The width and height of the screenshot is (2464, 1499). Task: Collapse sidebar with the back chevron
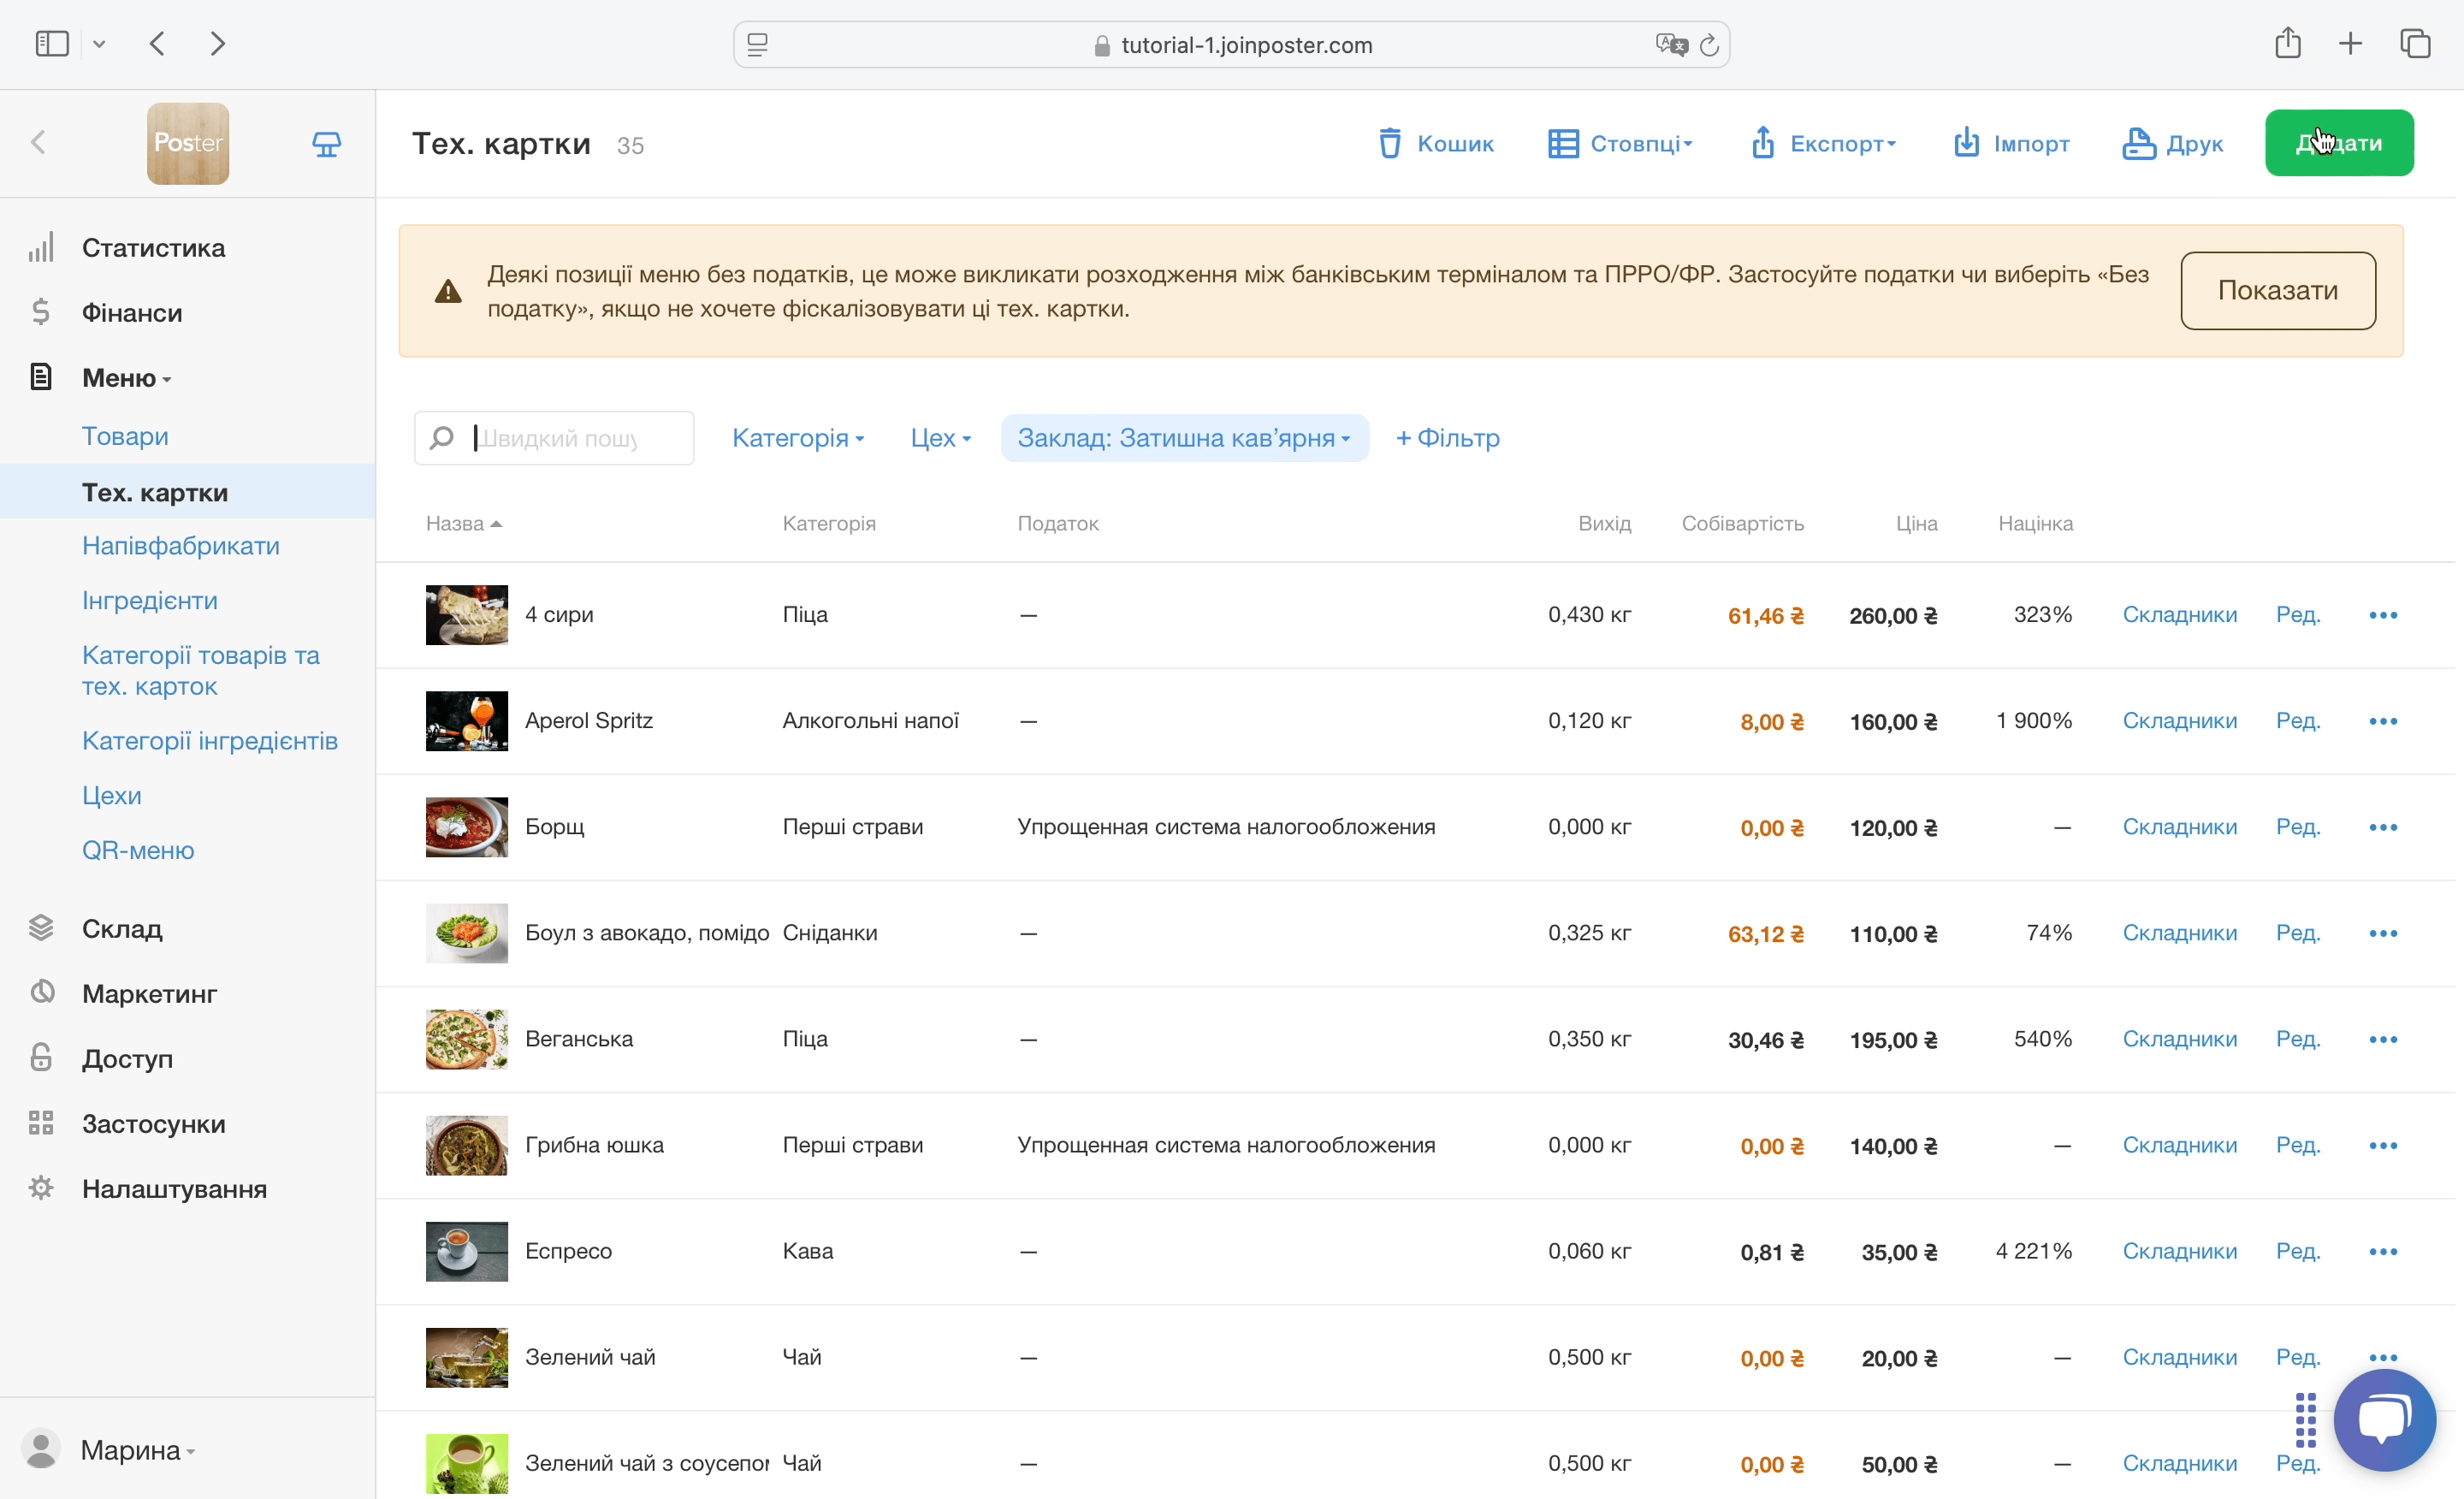click(39, 143)
